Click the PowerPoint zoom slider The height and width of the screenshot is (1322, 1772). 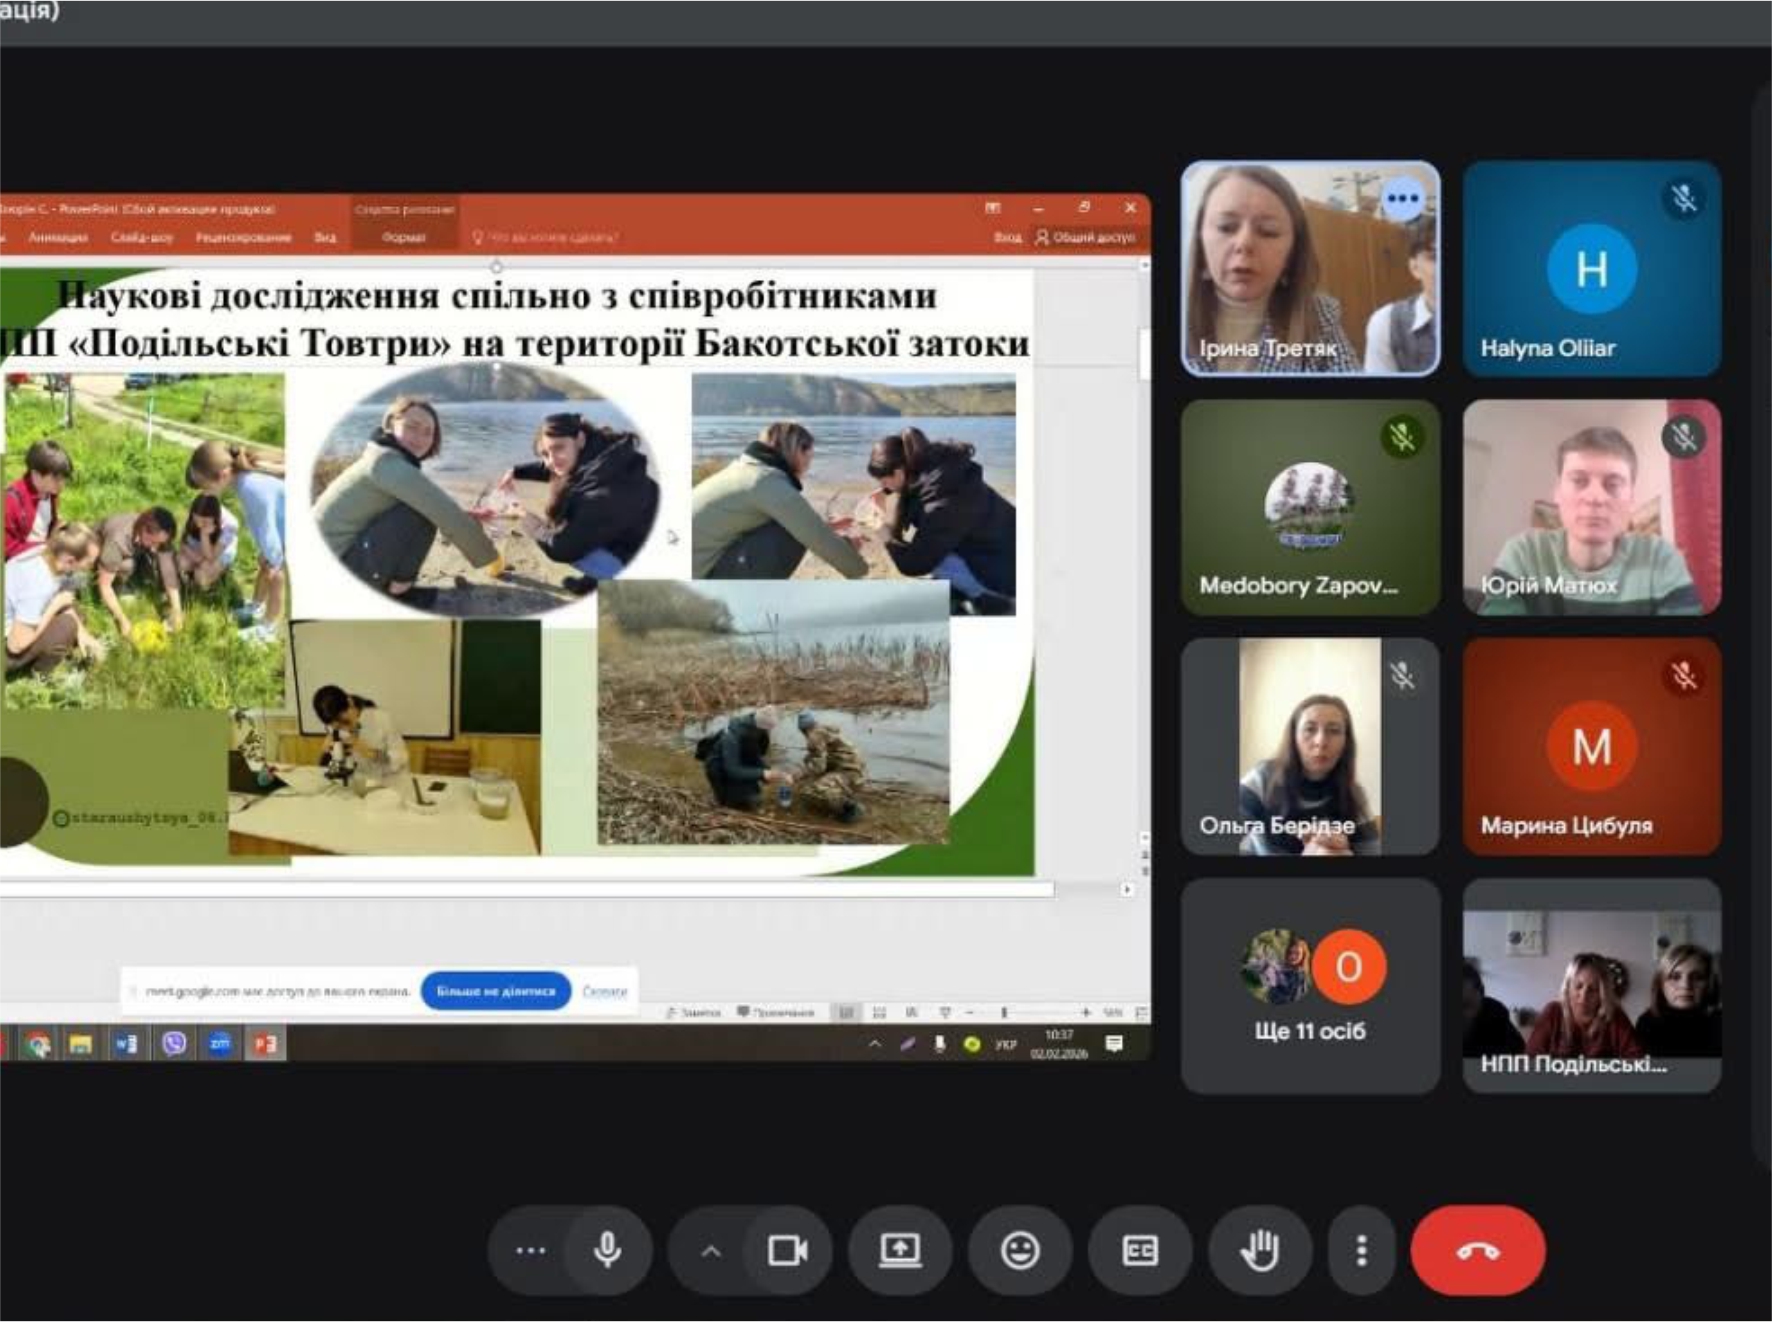(1004, 1013)
